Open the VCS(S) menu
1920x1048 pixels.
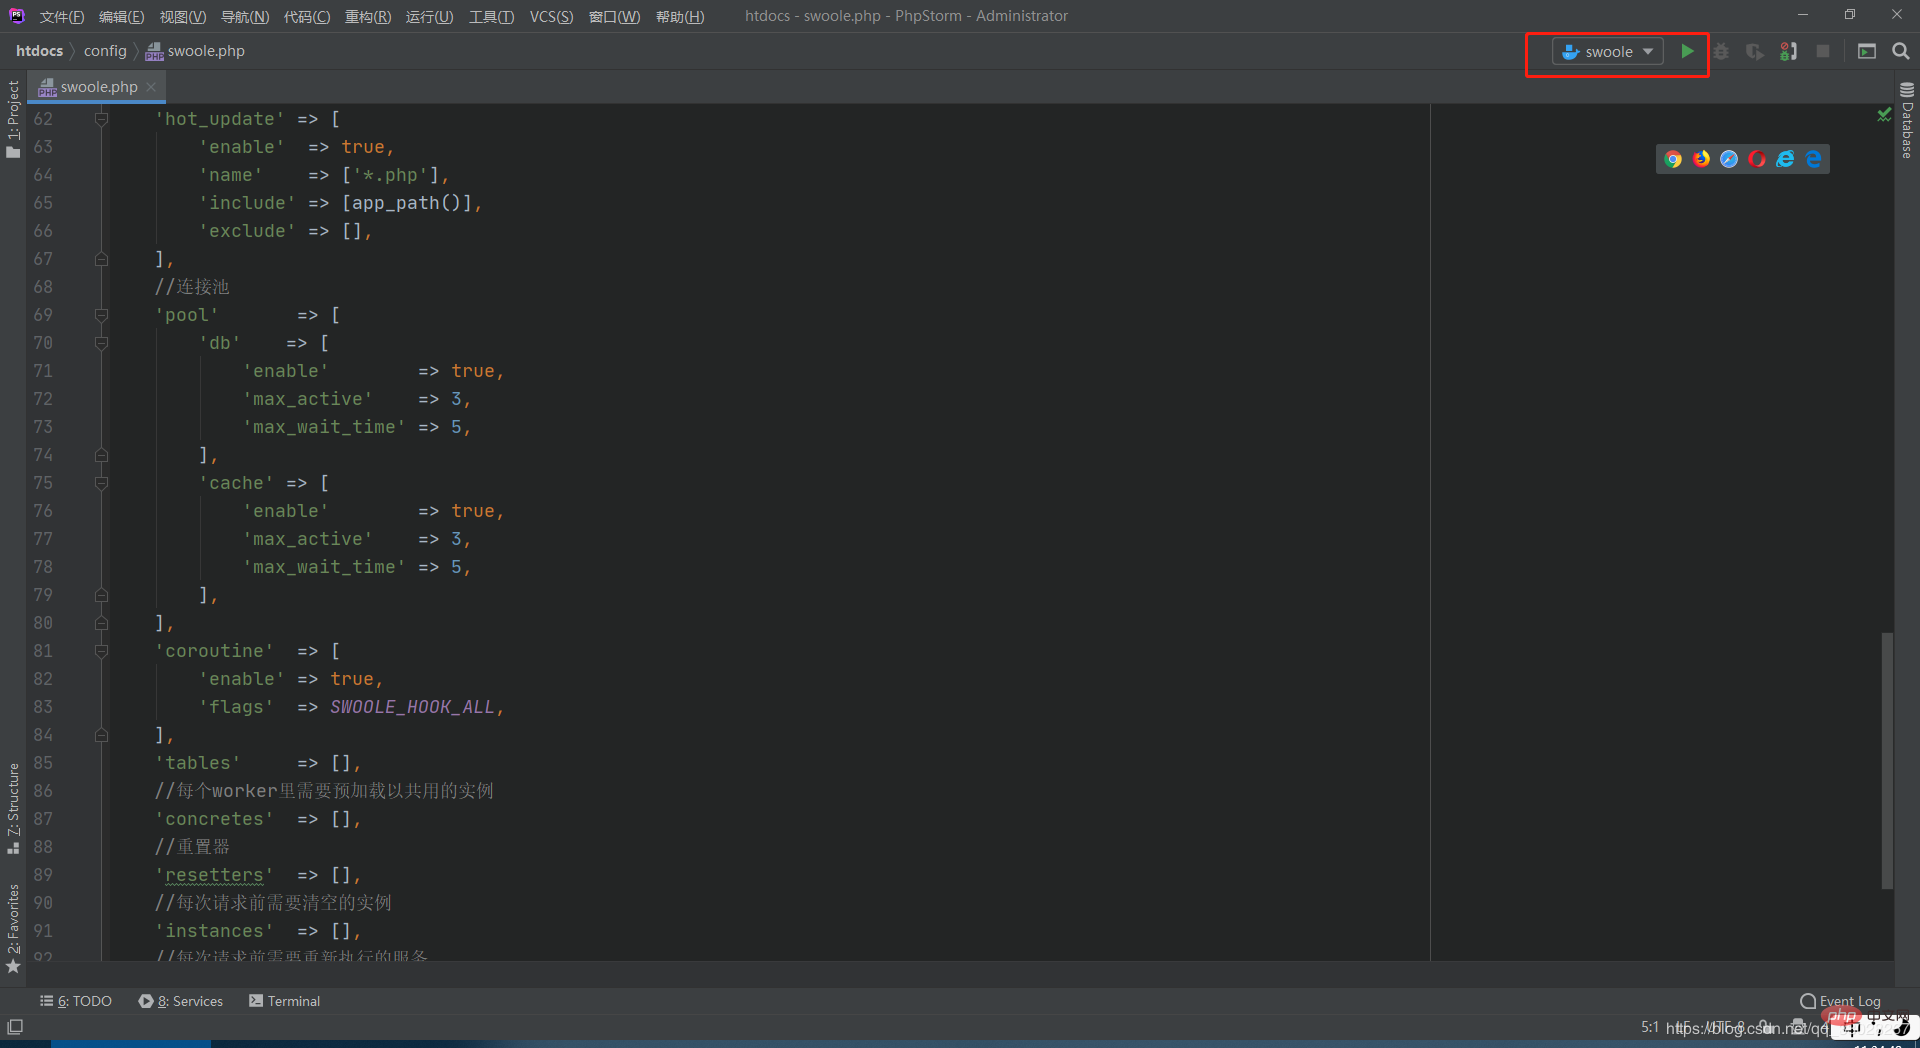point(551,16)
